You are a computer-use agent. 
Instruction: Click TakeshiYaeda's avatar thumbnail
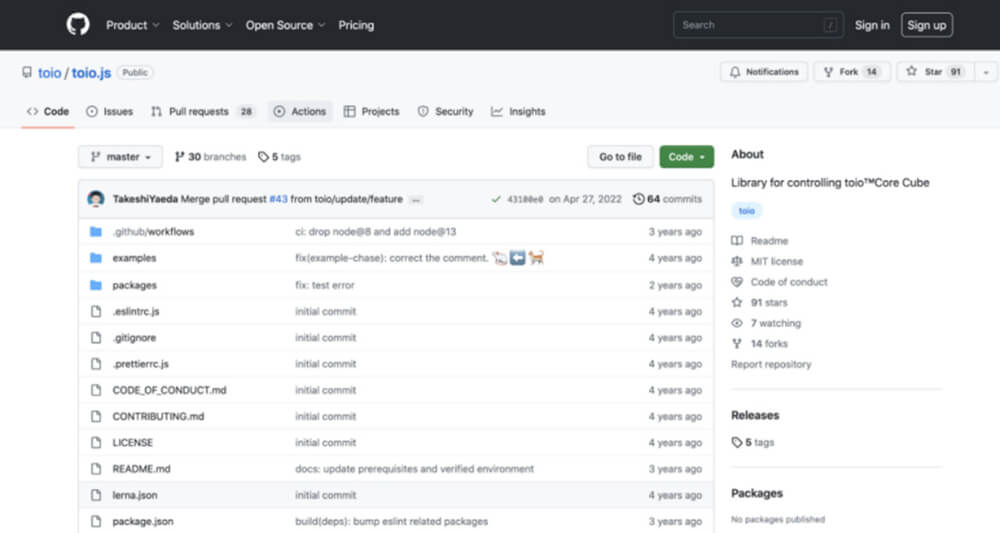pyautogui.click(x=96, y=199)
